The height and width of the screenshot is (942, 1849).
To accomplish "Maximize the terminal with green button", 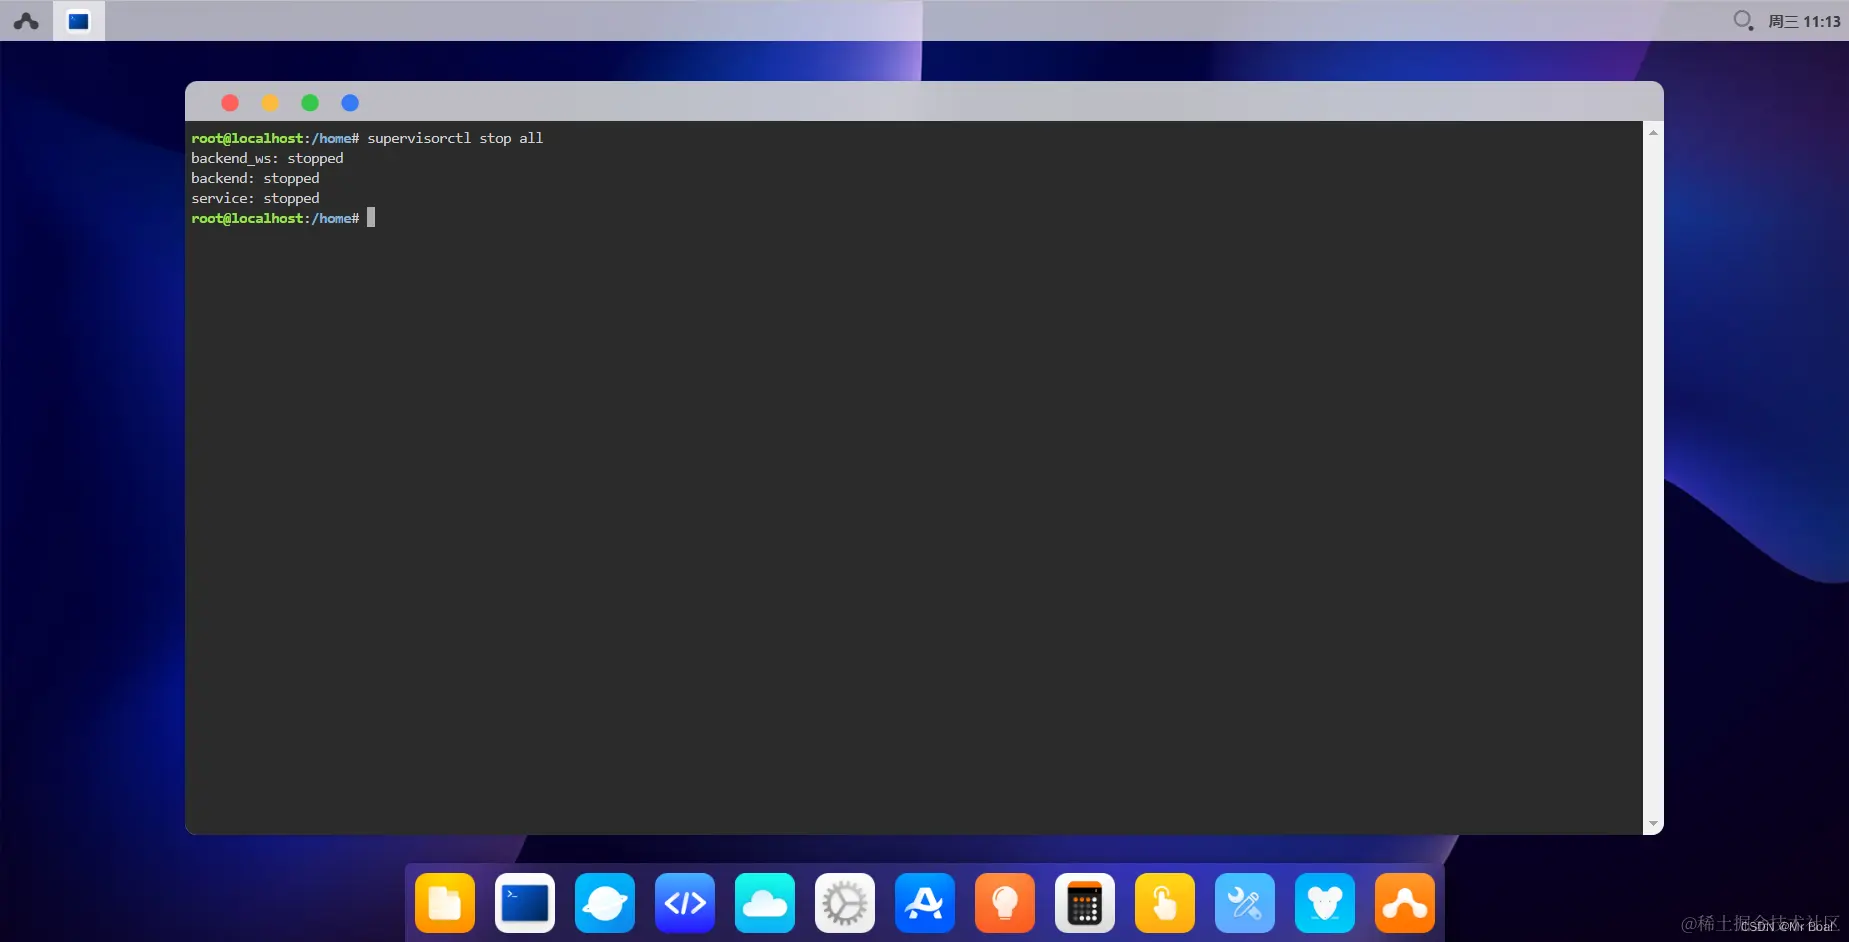I will coord(310,102).
